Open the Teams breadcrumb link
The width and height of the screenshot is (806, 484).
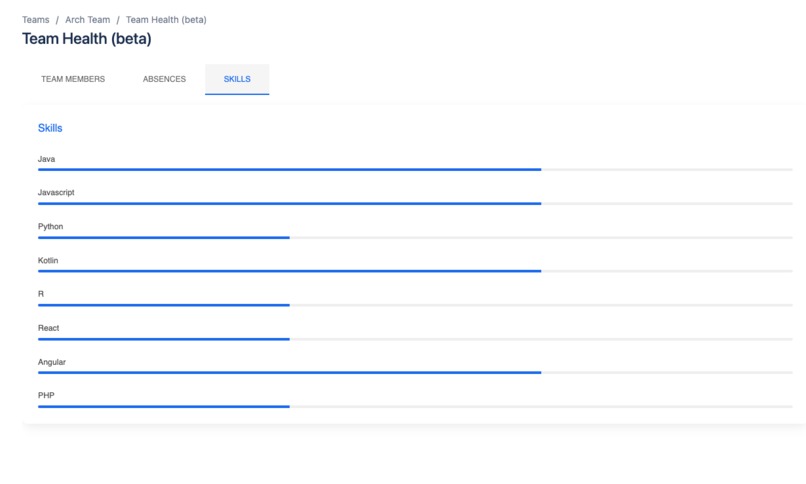point(35,20)
